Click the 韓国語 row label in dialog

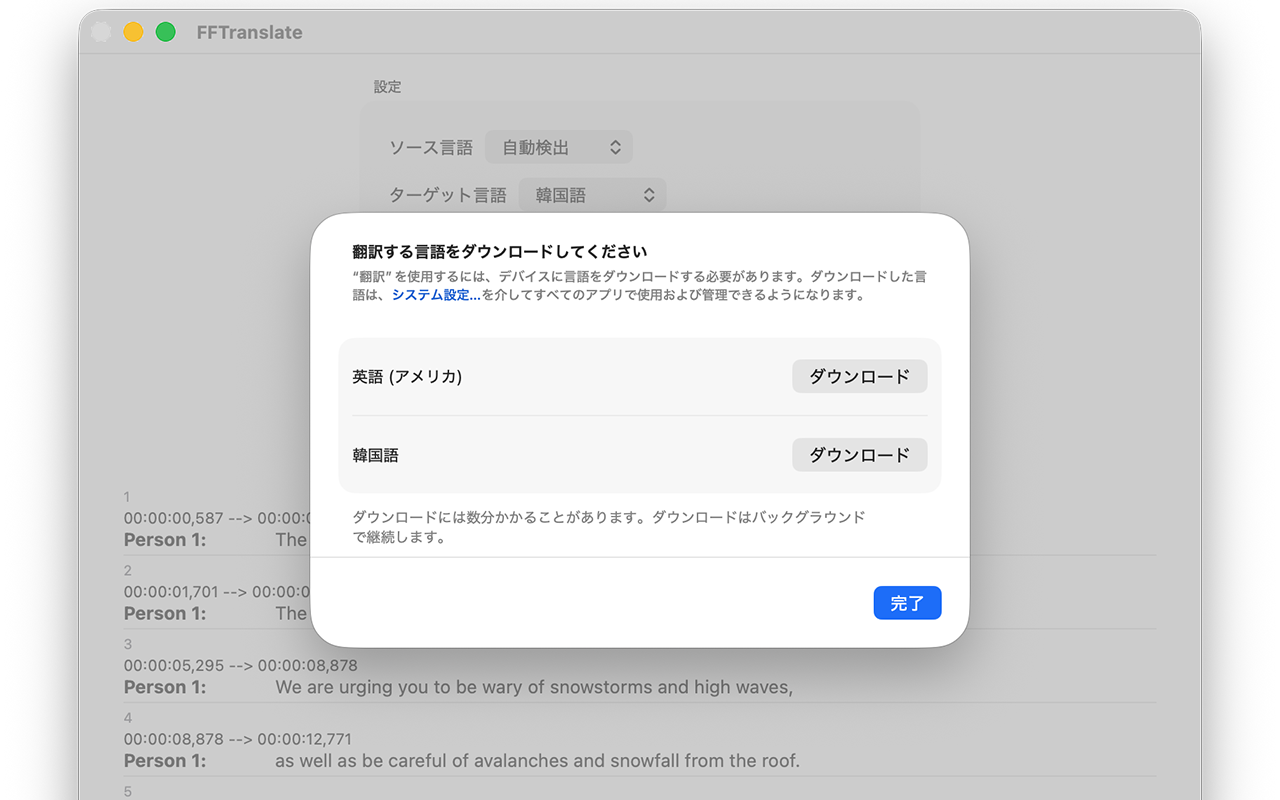376,455
